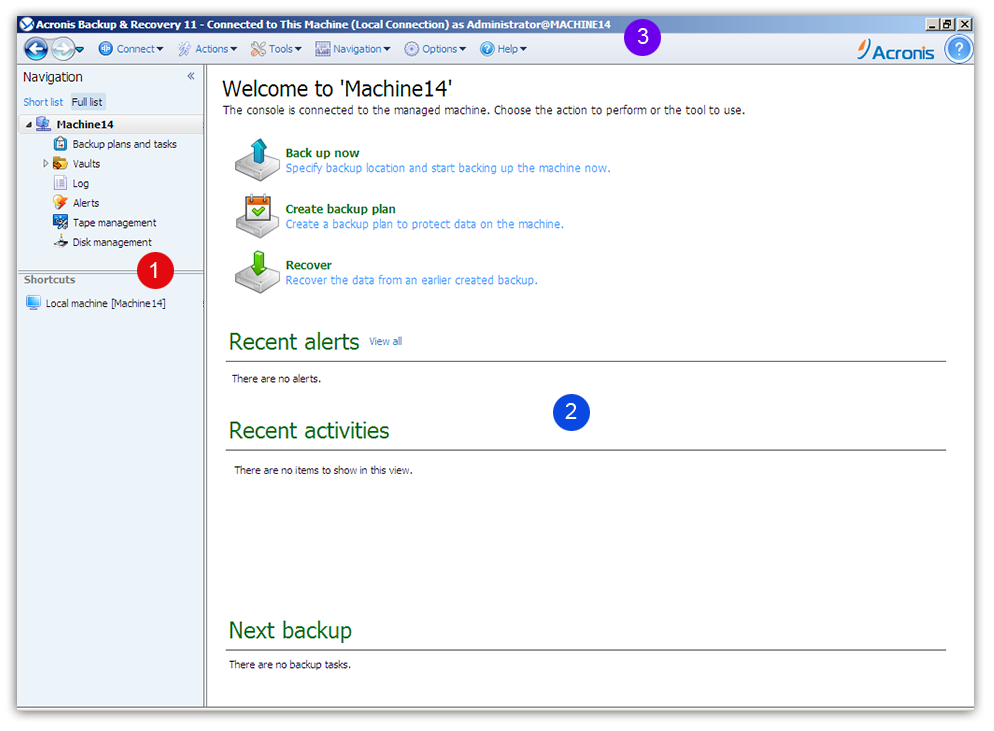Click 'There are no backup tasks.' text
The height and width of the screenshot is (731, 994).
(290, 664)
